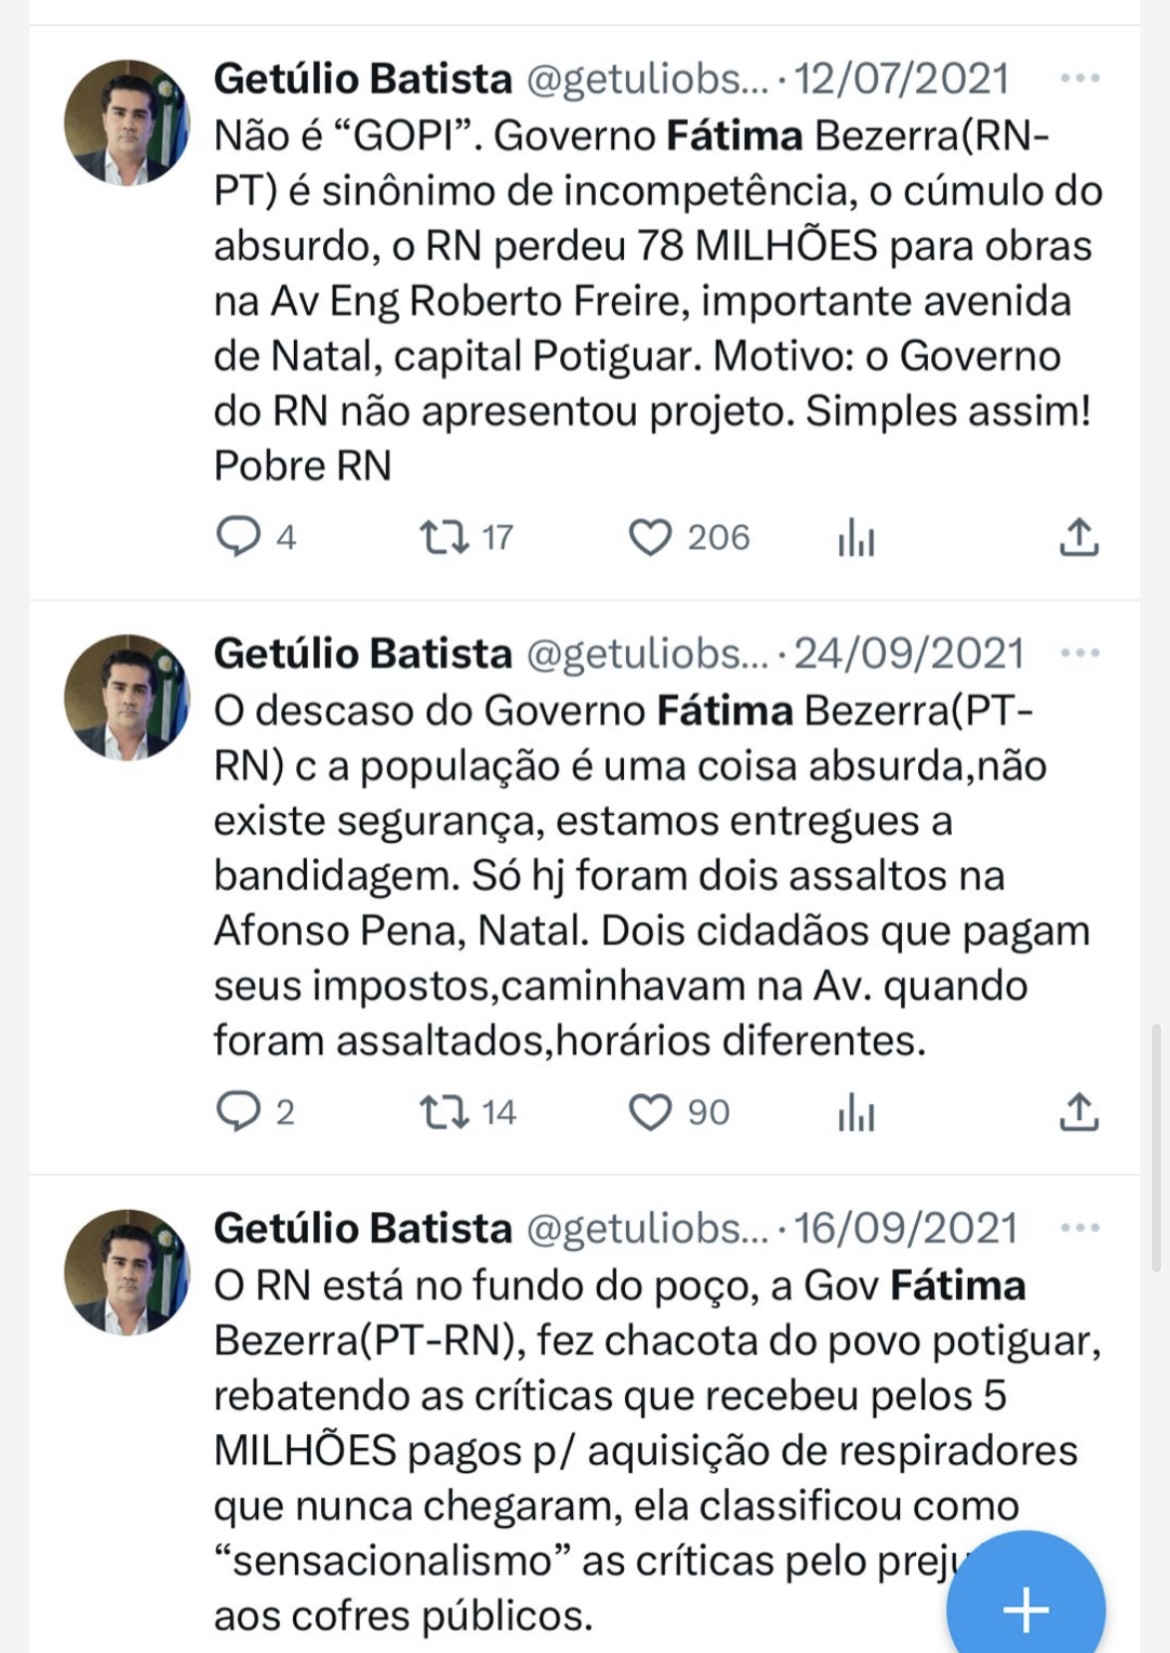
Task: Retweet the tweet with 14 retweets
Action: click(444, 1111)
